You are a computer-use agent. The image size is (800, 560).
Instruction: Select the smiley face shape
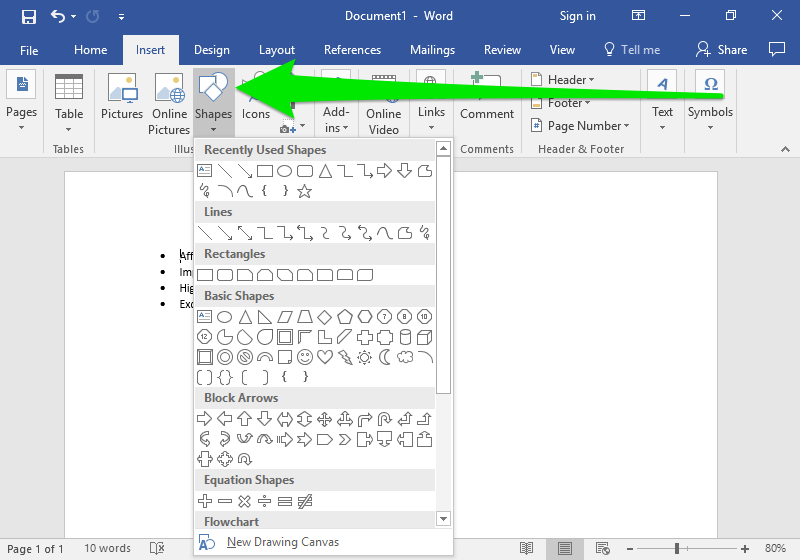point(305,357)
